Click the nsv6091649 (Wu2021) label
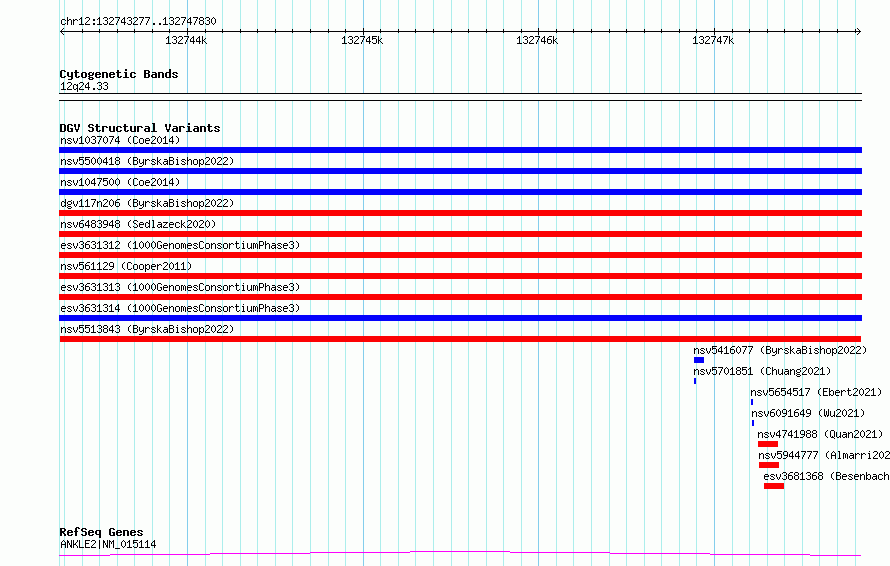 point(808,413)
